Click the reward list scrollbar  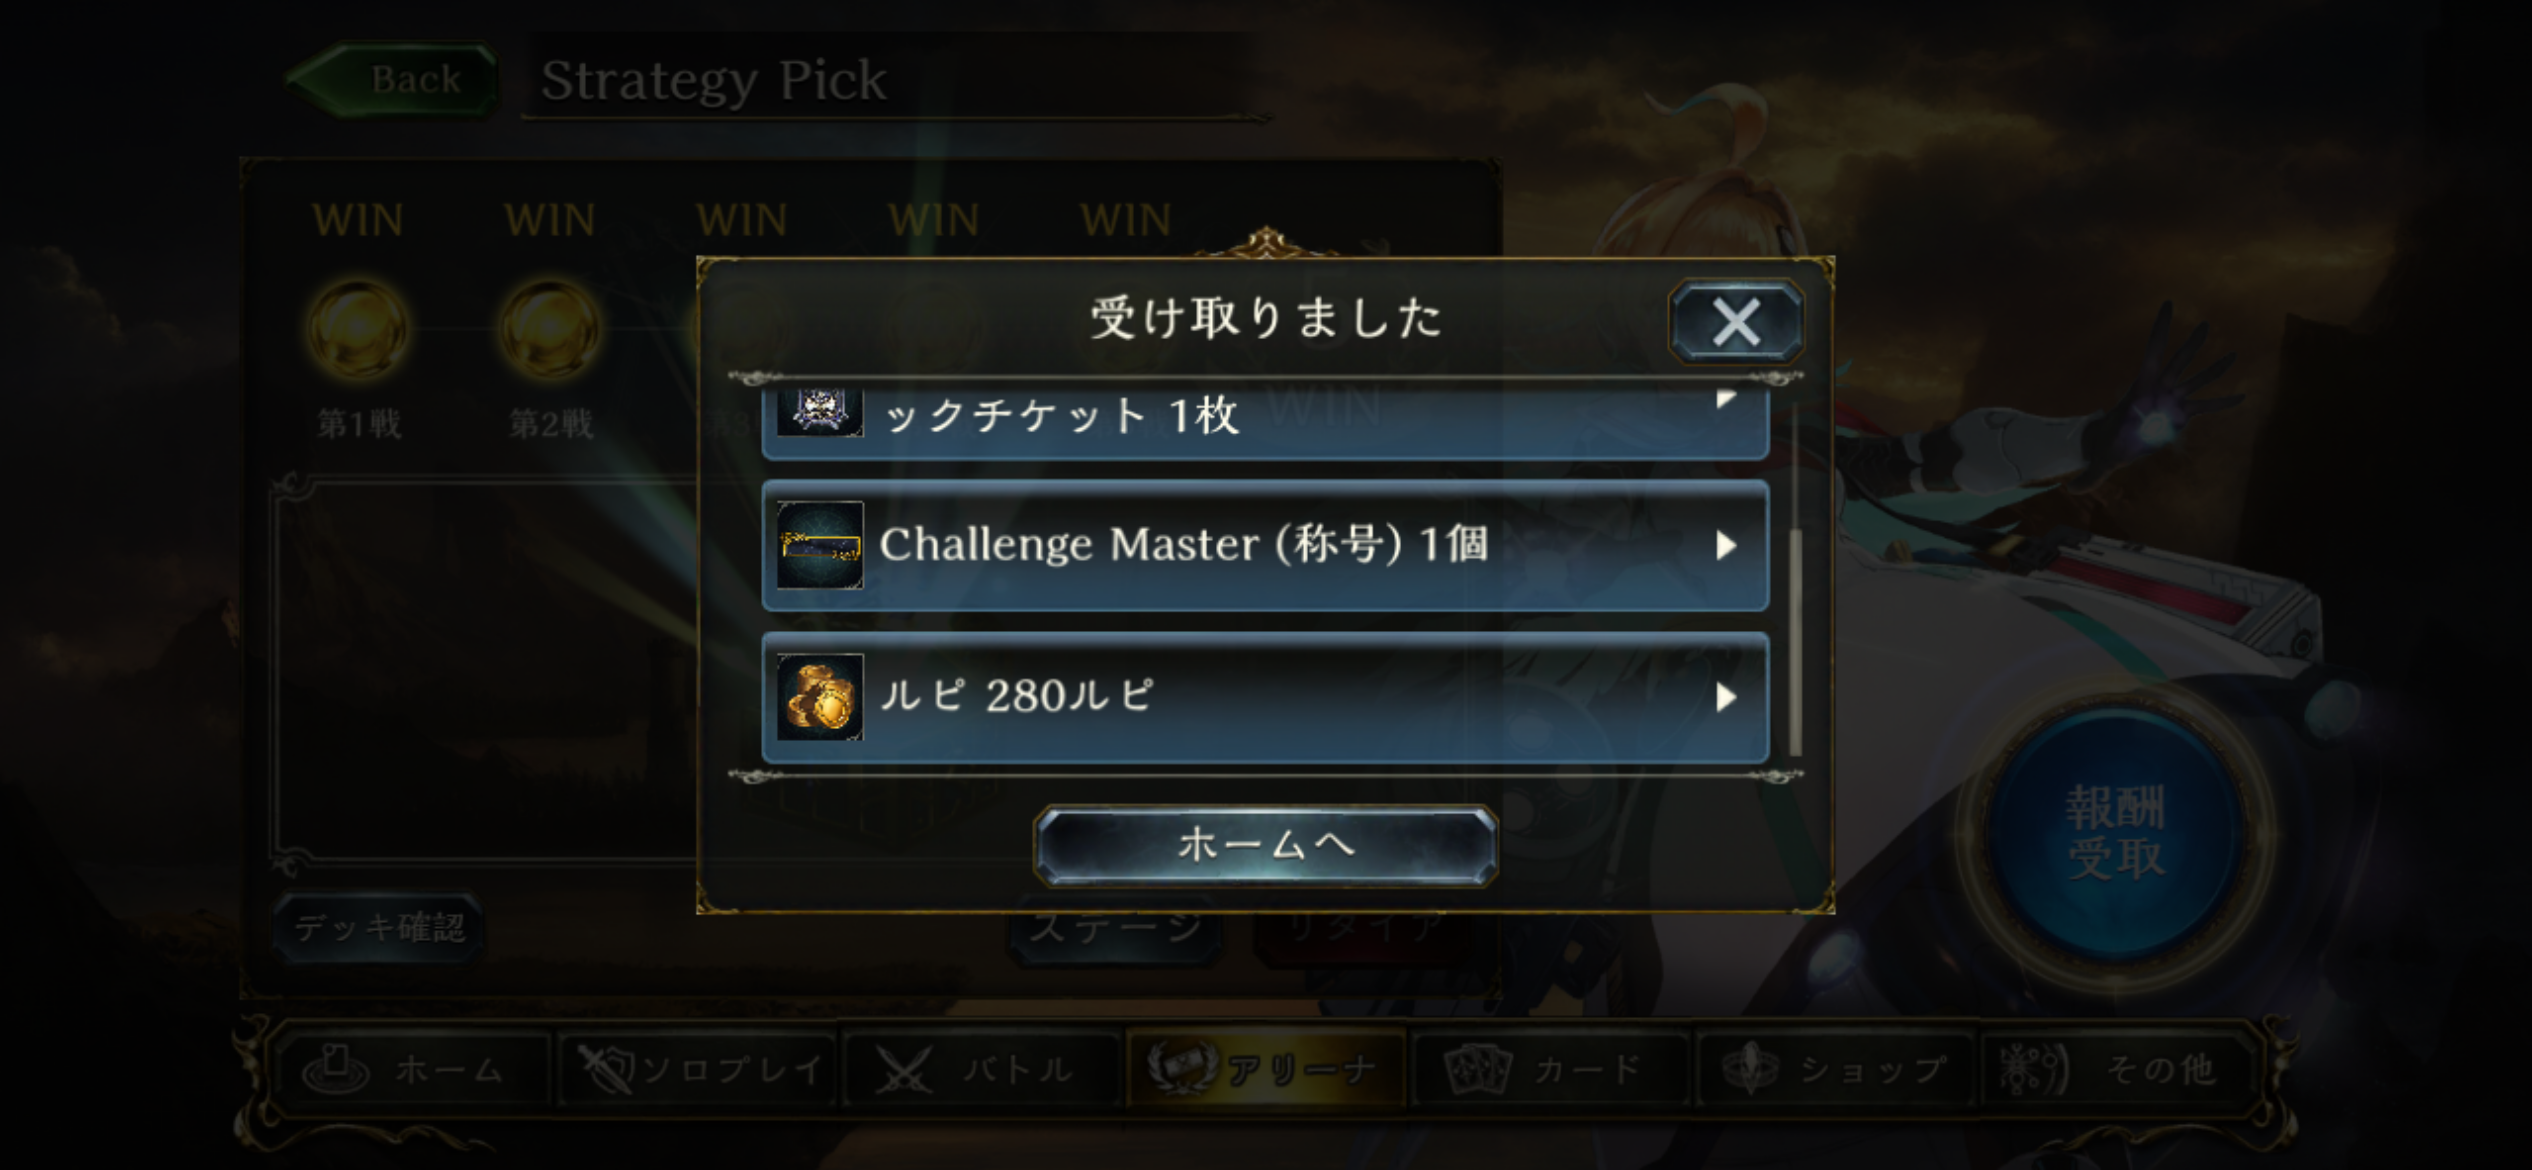click(1795, 578)
